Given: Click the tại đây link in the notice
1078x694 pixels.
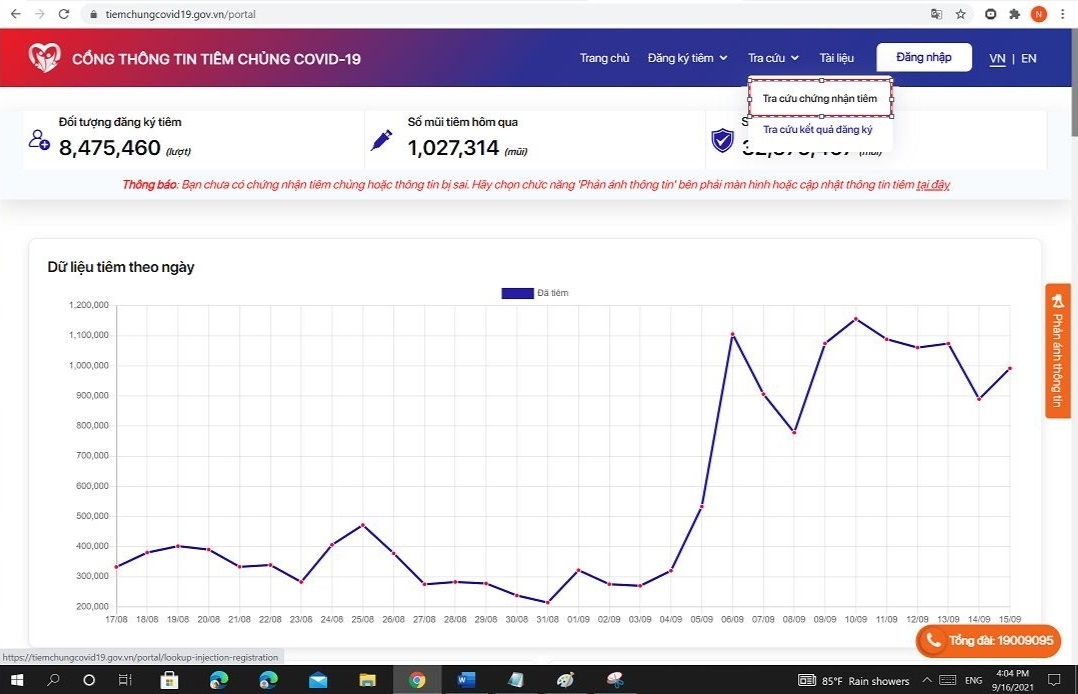Looking at the screenshot, I should pyautogui.click(x=933, y=184).
